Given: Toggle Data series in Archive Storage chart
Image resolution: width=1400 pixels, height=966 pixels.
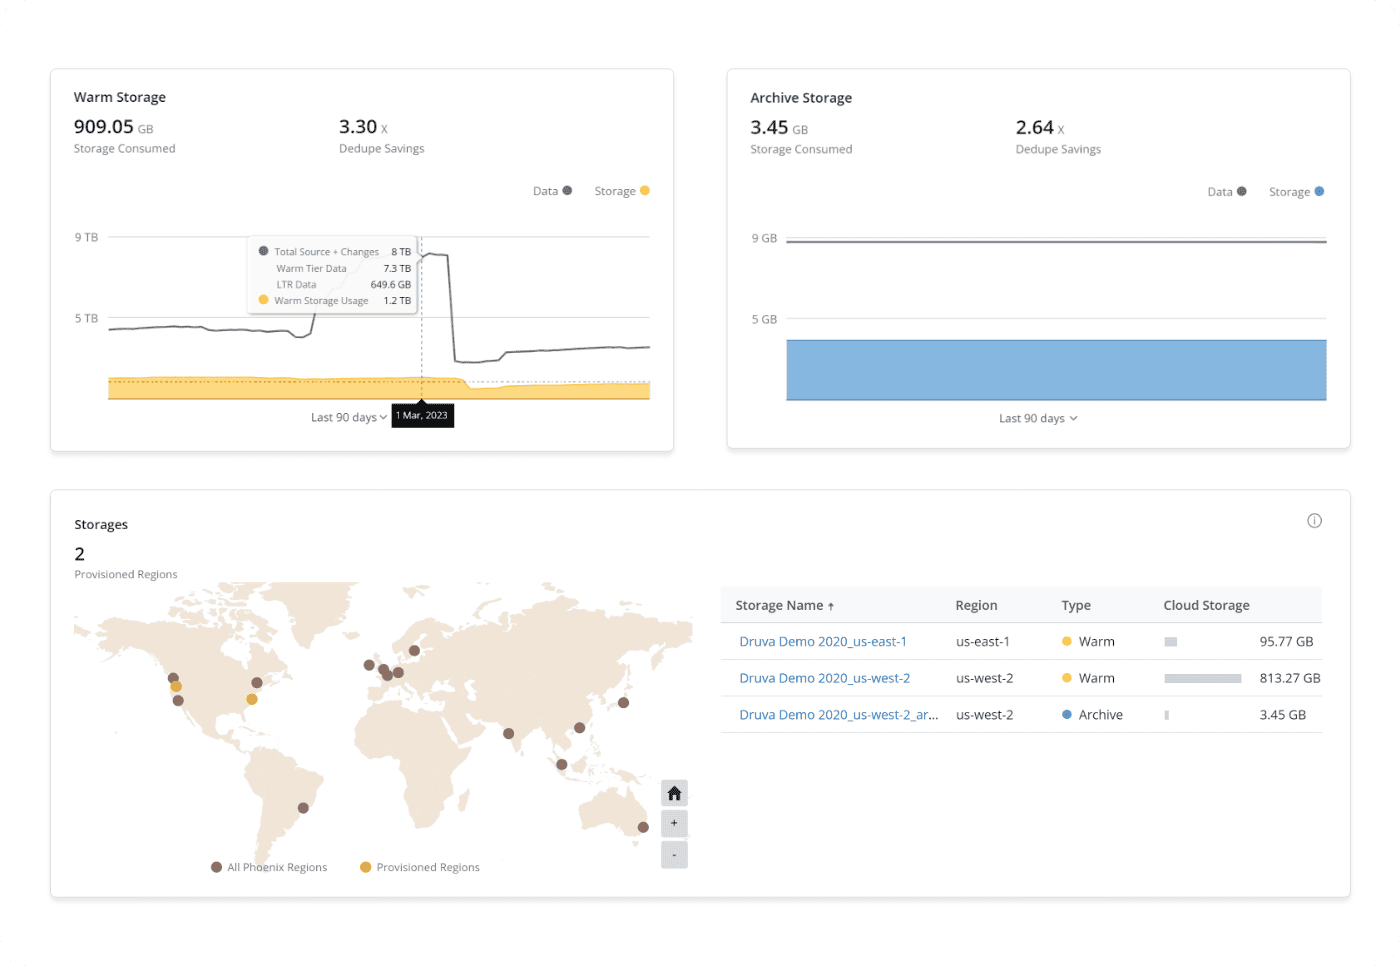Looking at the screenshot, I should [x=1226, y=192].
